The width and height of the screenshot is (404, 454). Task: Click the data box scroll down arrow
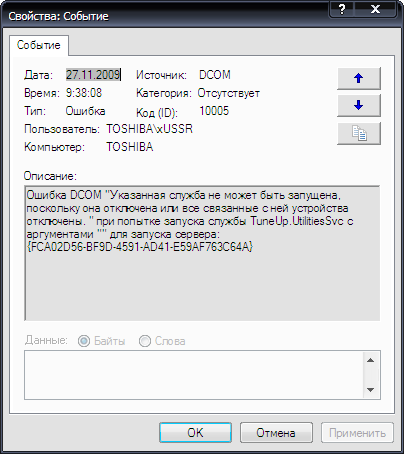point(370,389)
